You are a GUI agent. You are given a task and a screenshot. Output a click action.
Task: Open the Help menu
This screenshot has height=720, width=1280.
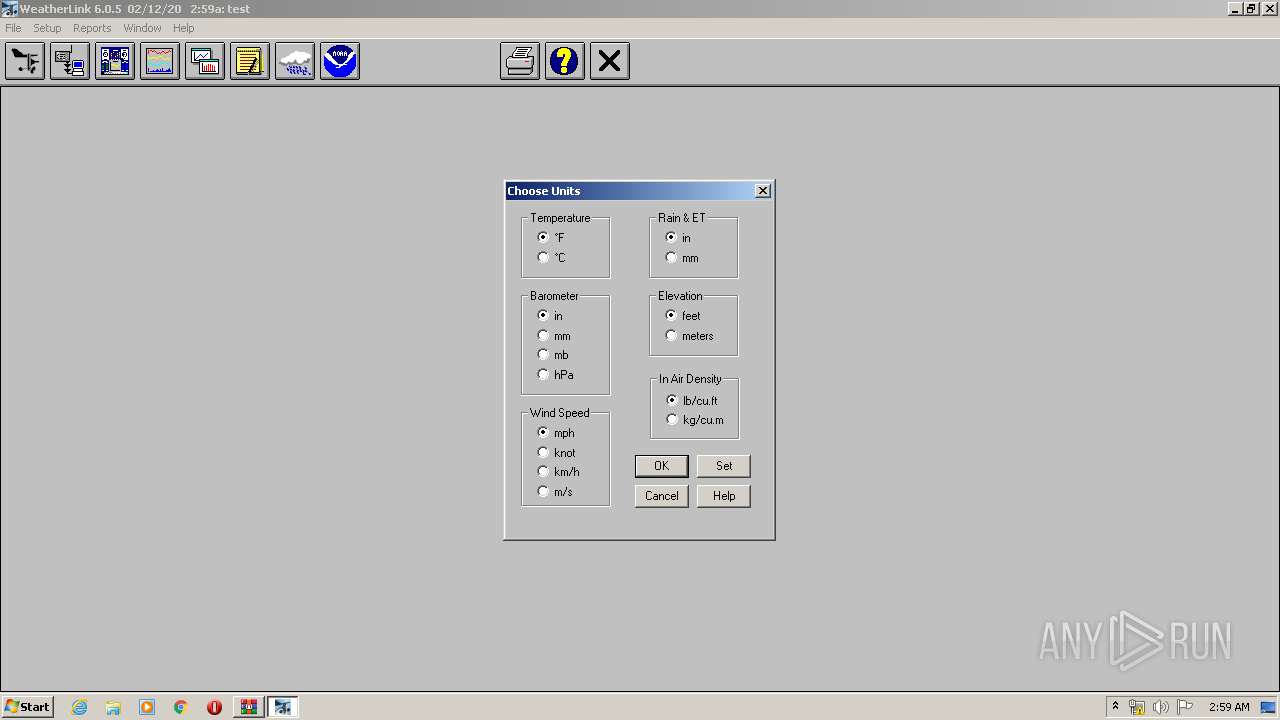click(184, 28)
